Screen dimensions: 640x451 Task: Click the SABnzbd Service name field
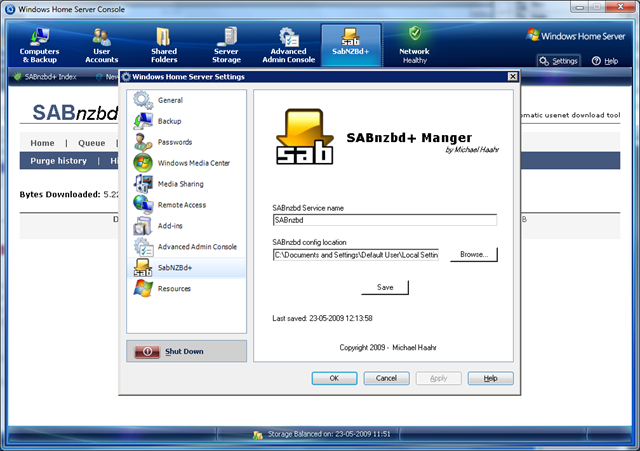point(384,220)
